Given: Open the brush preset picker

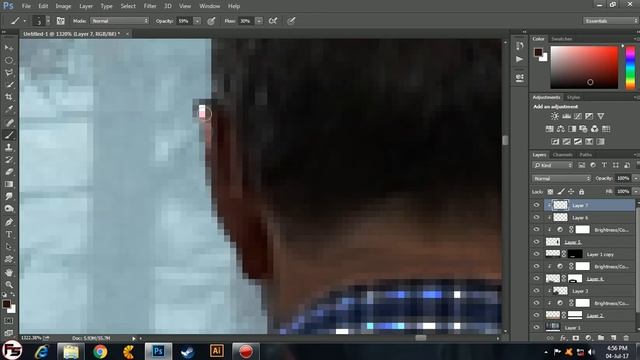Looking at the screenshot, I should (x=41, y=21).
